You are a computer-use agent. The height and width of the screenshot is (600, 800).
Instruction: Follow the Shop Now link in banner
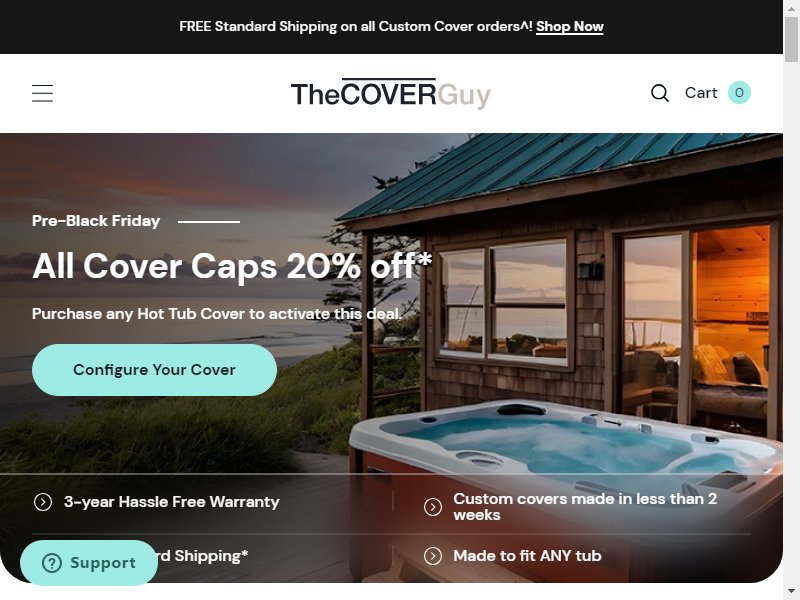[x=569, y=27]
